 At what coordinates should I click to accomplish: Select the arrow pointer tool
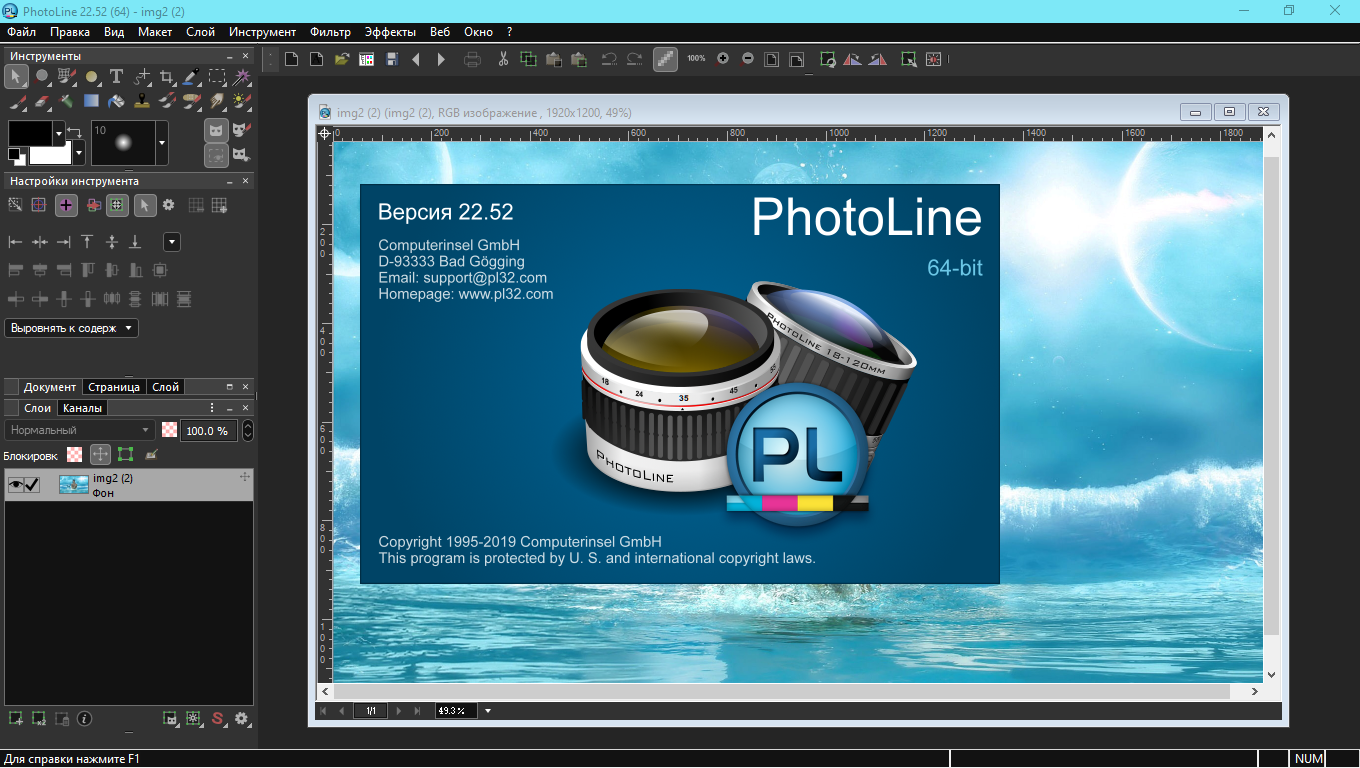tap(17, 76)
